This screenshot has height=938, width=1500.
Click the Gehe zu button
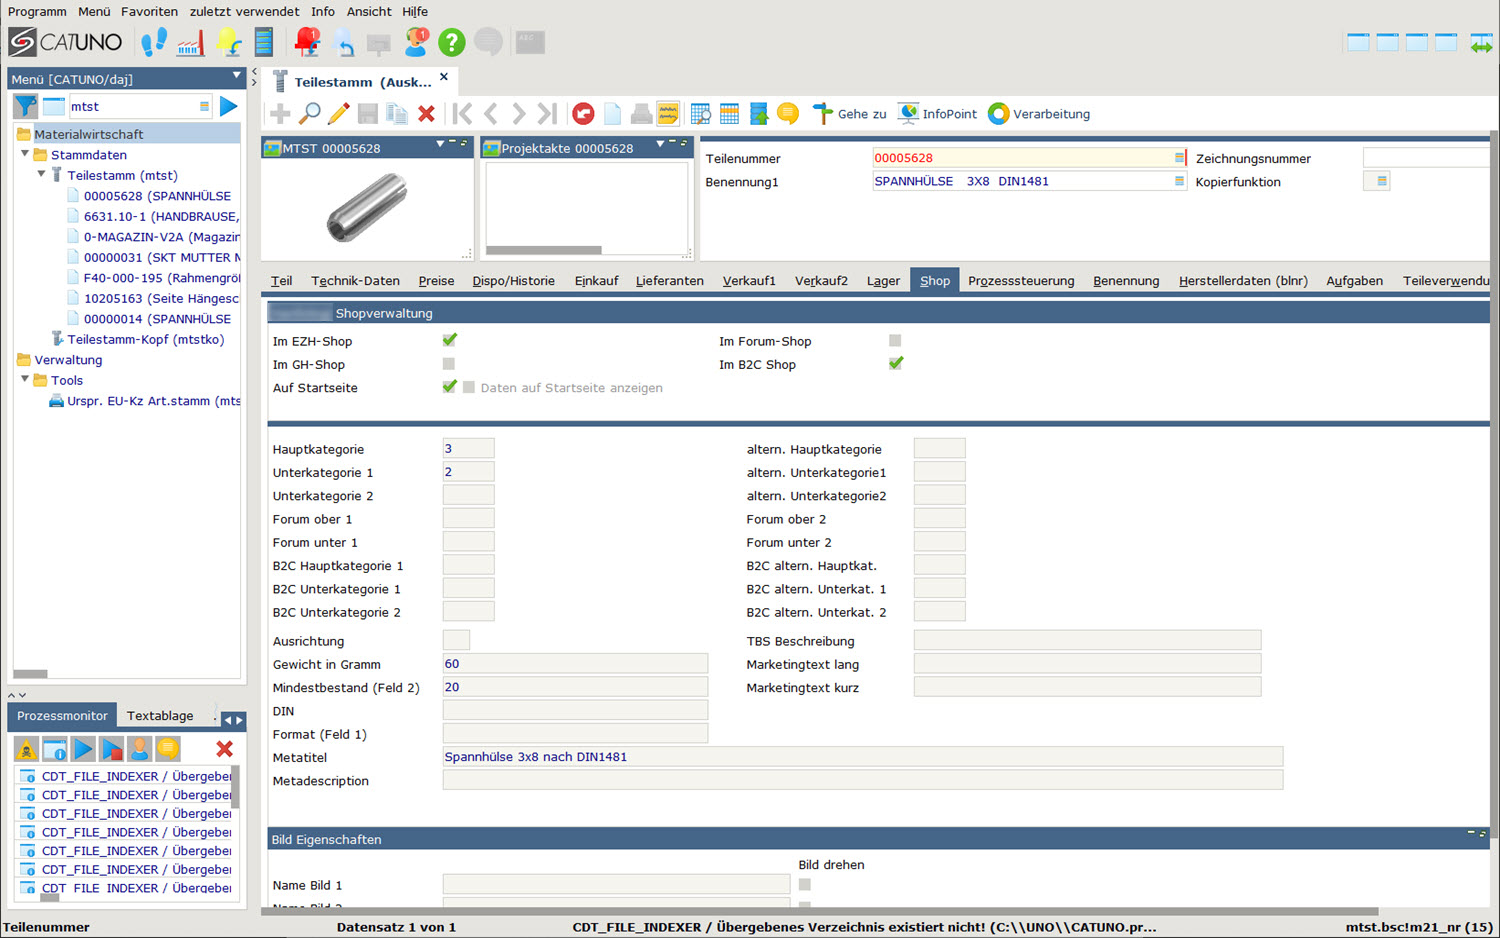point(849,114)
